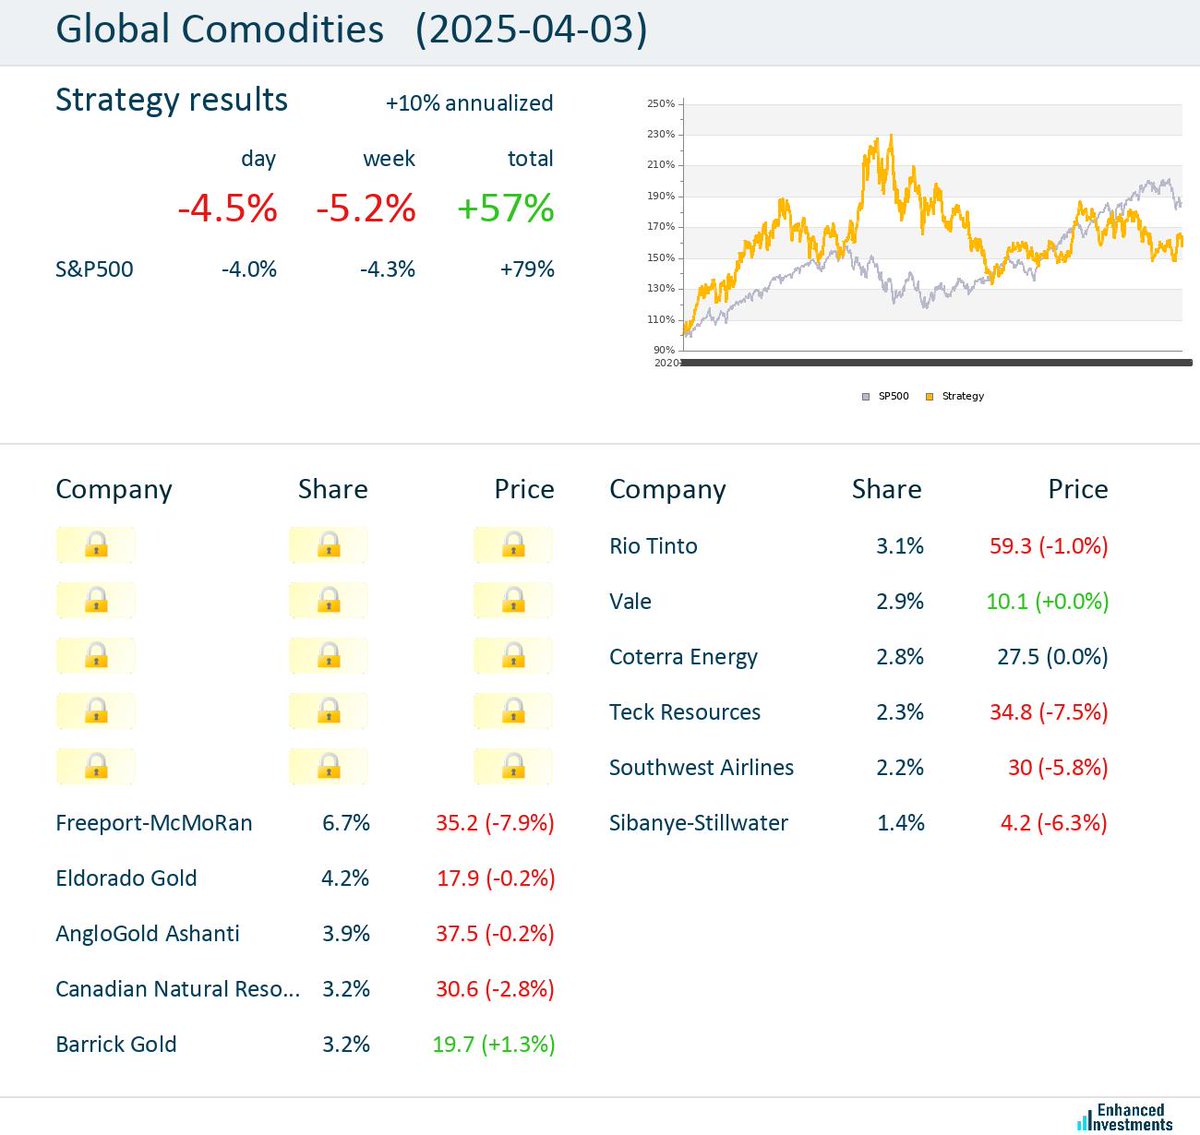Click the Enhanced Investments logo
1200x1135 pixels.
click(x=1125, y=1117)
